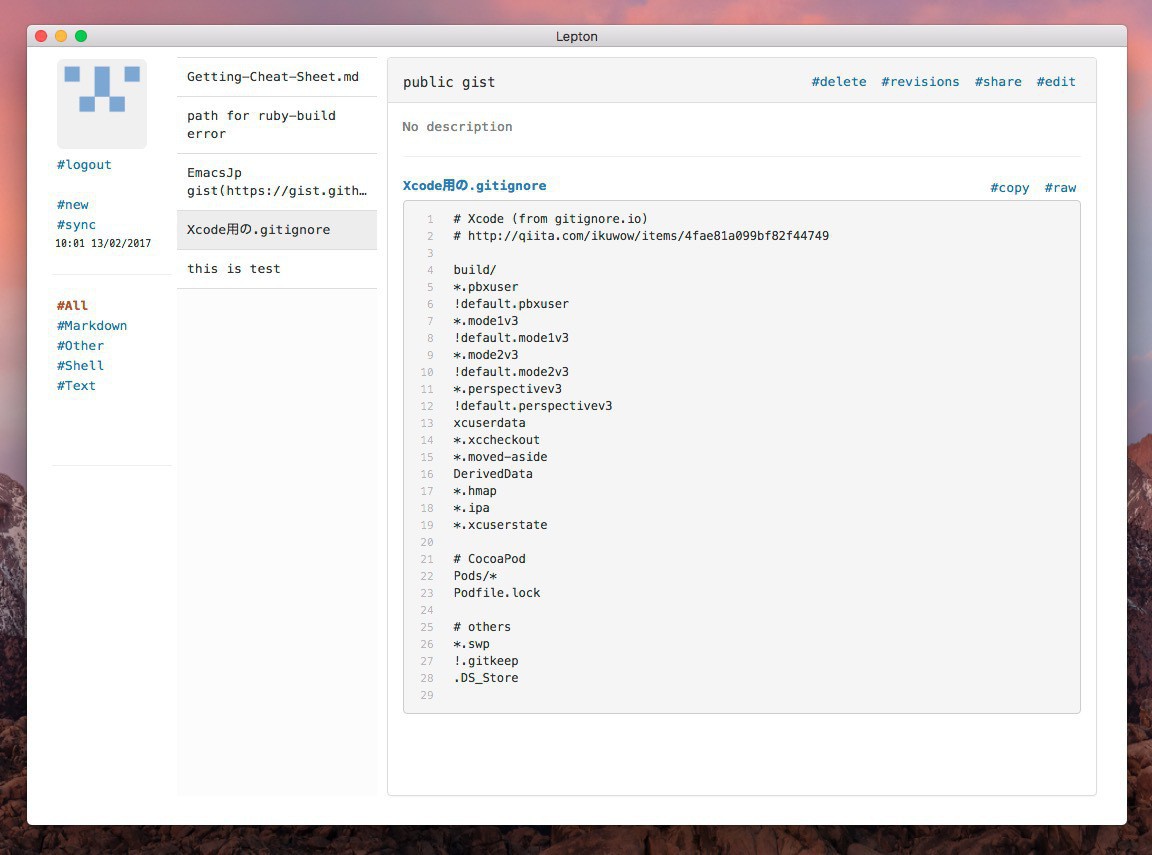Image resolution: width=1152 pixels, height=855 pixels.
Task: Log out using the #logout link
Action: [84, 165]
